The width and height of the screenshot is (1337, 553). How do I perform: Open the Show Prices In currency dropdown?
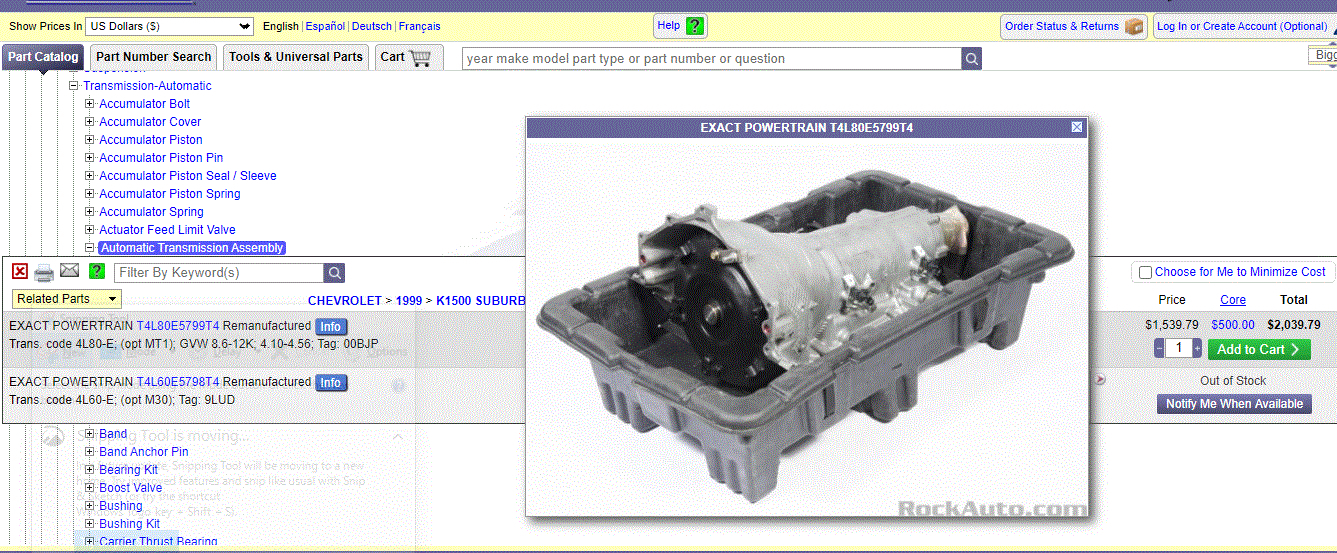click(x=169, y=26)
